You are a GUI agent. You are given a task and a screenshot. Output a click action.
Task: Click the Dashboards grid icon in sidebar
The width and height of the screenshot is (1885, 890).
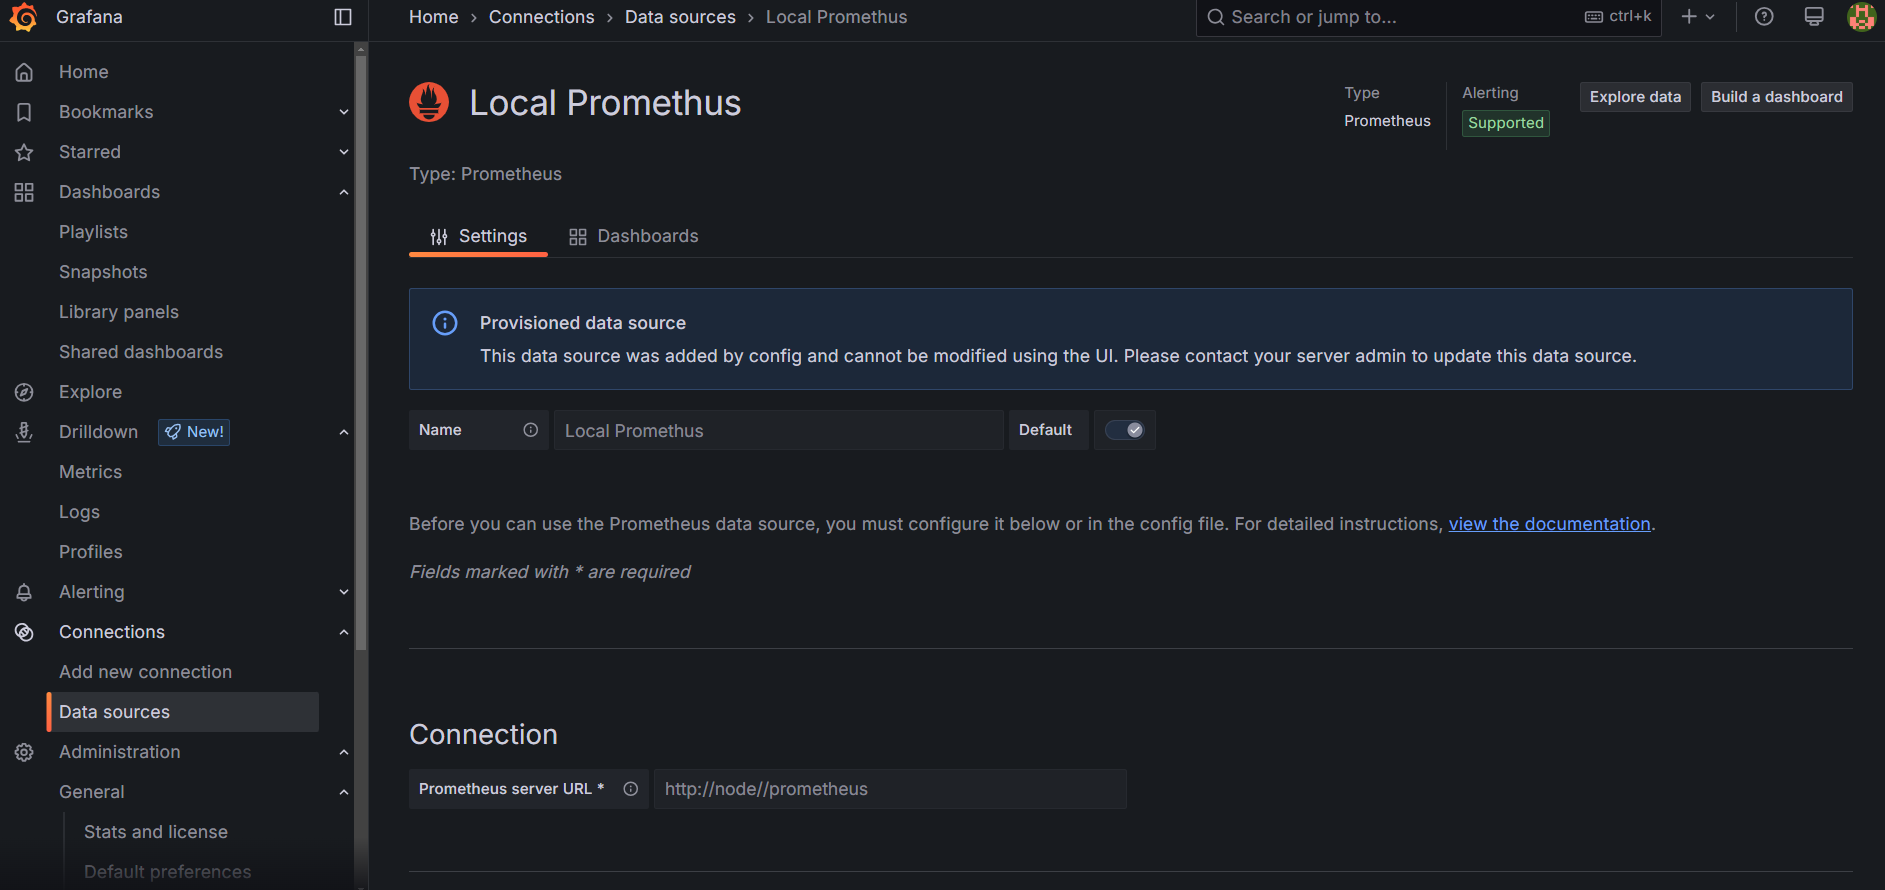pyautogui.click(x=24, y=192)
